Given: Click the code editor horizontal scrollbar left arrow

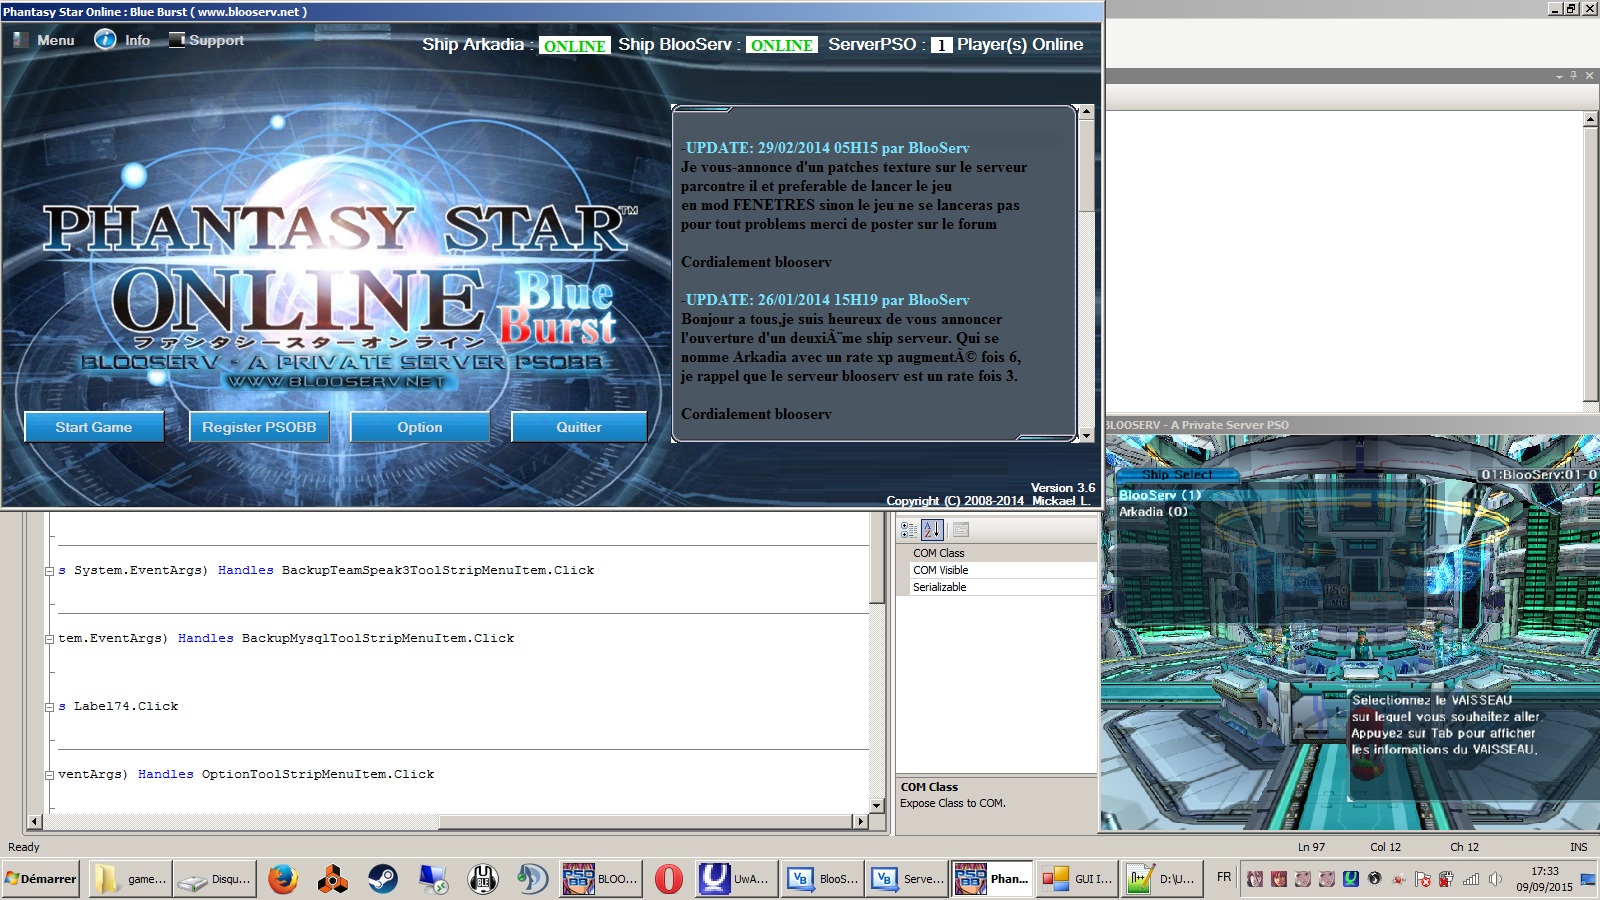Looking at the screenshot, I should (35, 822).
